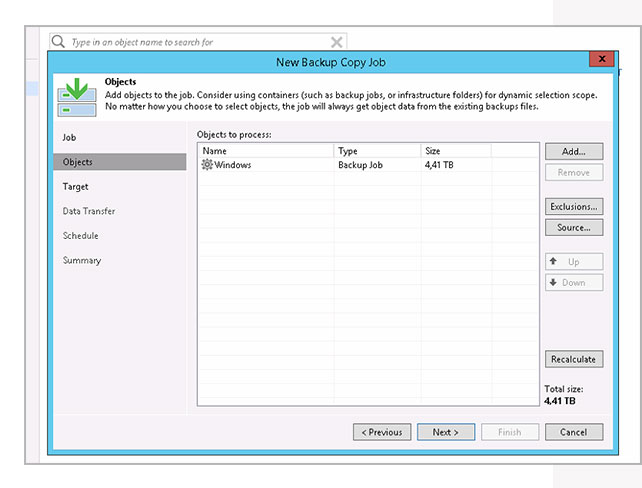Close the New Backup Copy Job dialog
This screenshot has width=642, height=488.
tap(602, 60)
